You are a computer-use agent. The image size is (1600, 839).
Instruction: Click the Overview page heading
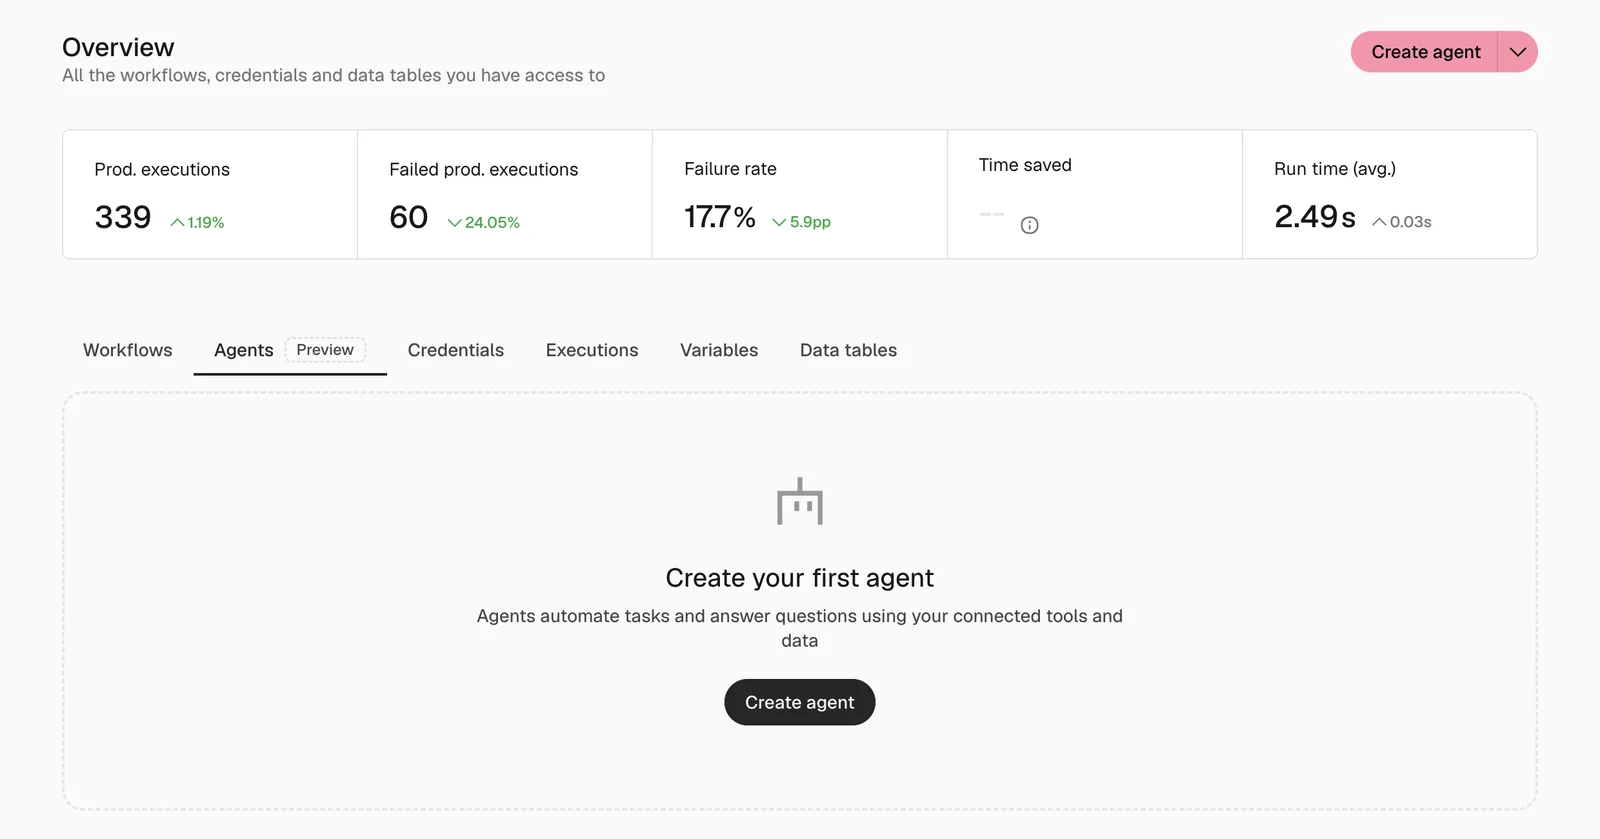118,47
